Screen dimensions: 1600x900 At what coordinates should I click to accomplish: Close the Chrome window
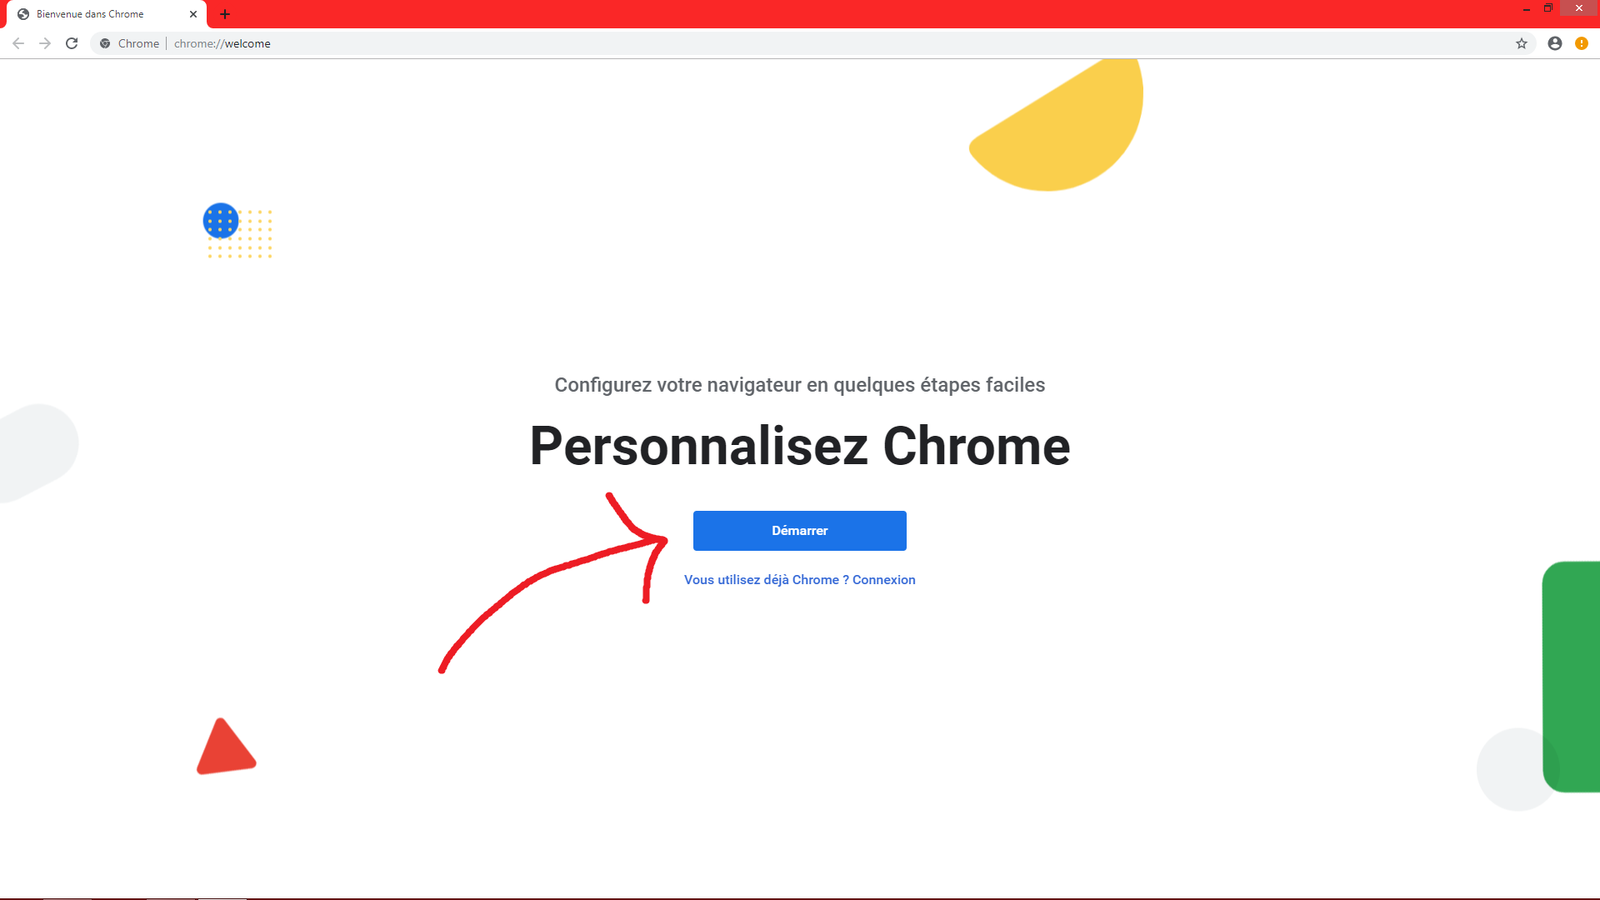click(x=1579, y=9)
